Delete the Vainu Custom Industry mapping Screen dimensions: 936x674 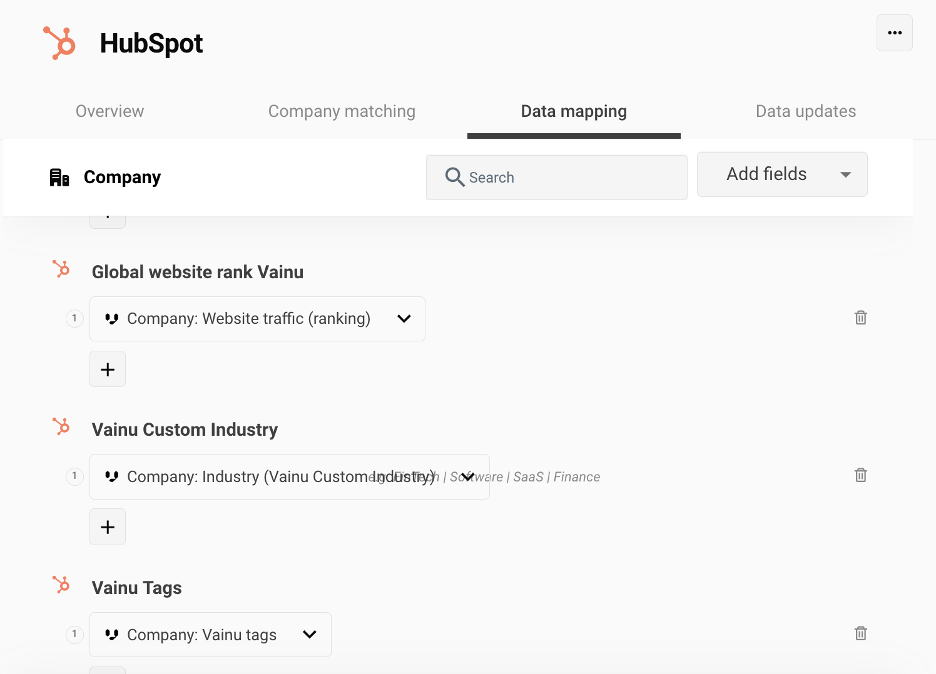(860, 476)
